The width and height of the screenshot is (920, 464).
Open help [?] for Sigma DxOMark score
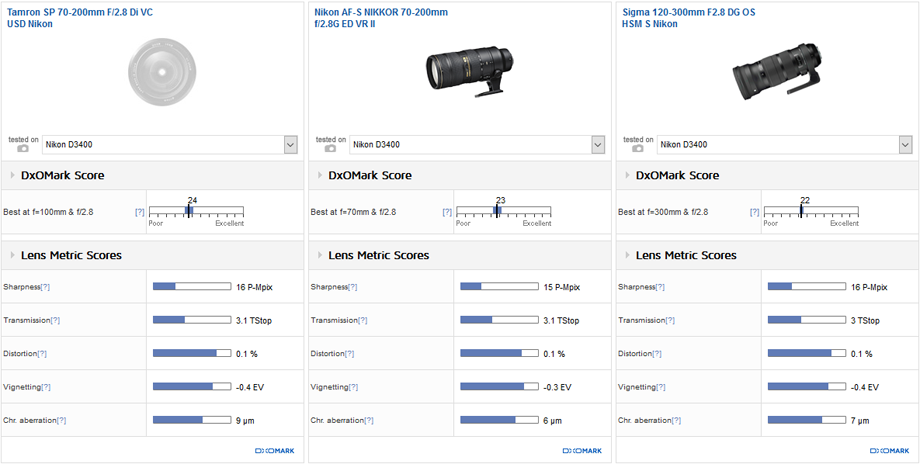[x=755, y=212]
